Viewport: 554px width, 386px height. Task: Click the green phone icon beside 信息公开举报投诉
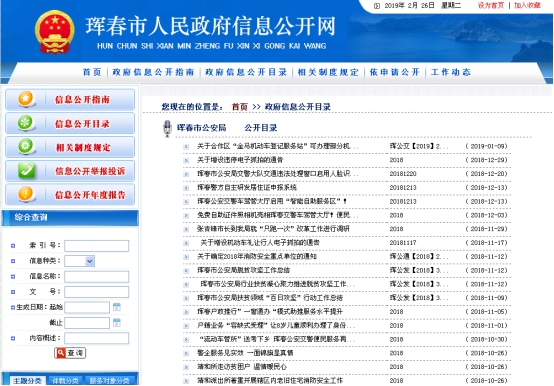26,170
